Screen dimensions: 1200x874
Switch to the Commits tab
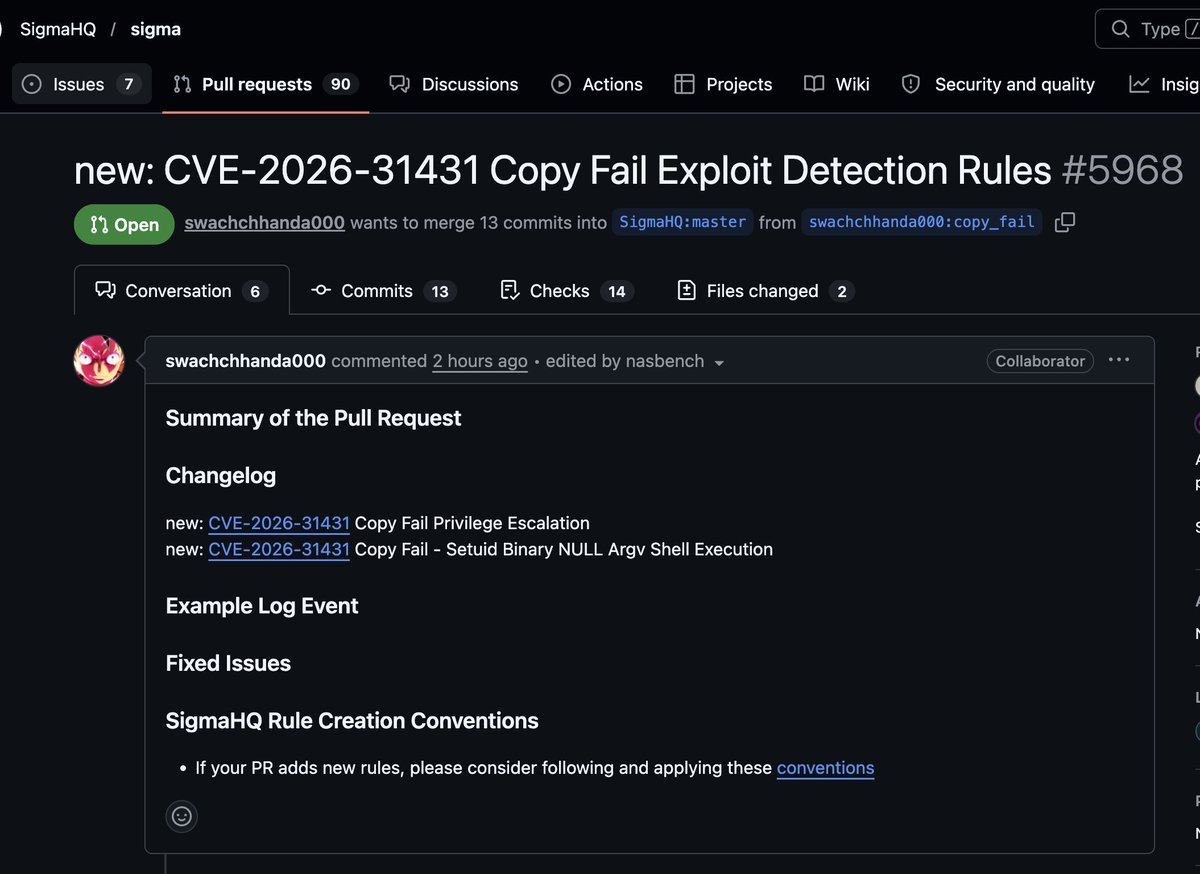[x=384, y=291]
